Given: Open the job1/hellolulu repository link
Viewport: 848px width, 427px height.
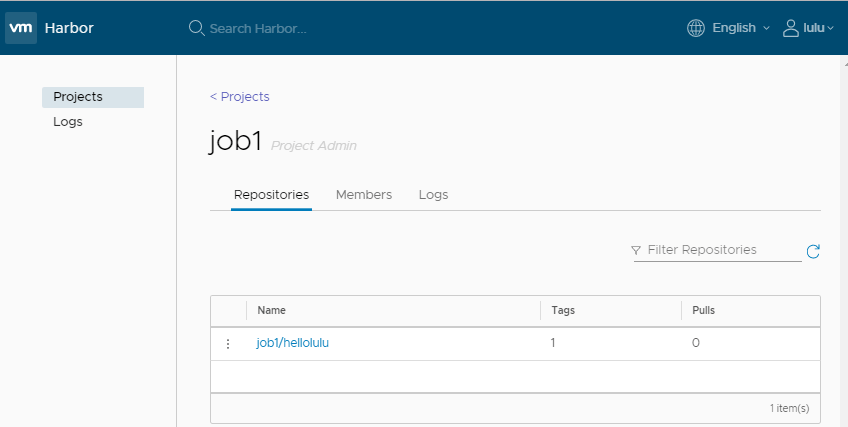Looking at the screenshot, I should tap(293, 343).
